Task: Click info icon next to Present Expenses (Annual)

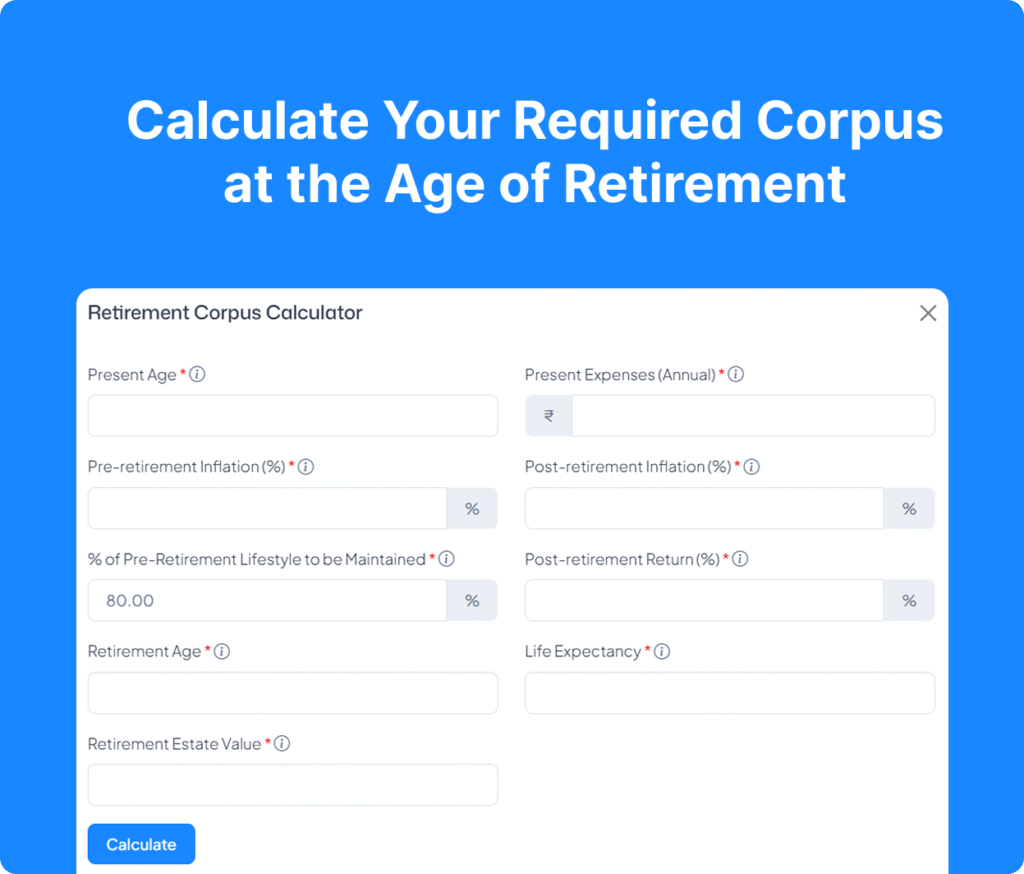Action: coord(736,375)
